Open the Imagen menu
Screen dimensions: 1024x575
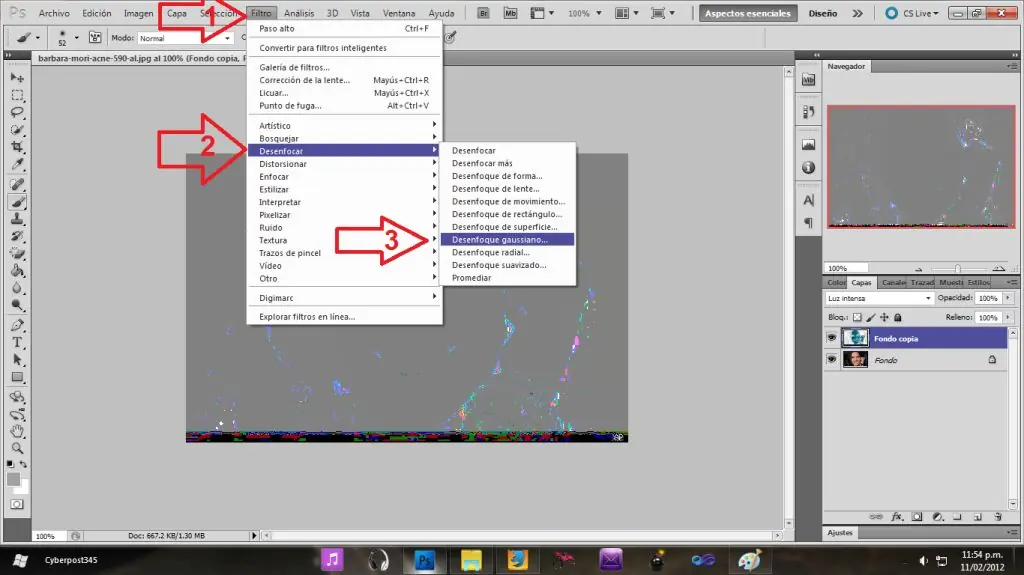point(138,13)
